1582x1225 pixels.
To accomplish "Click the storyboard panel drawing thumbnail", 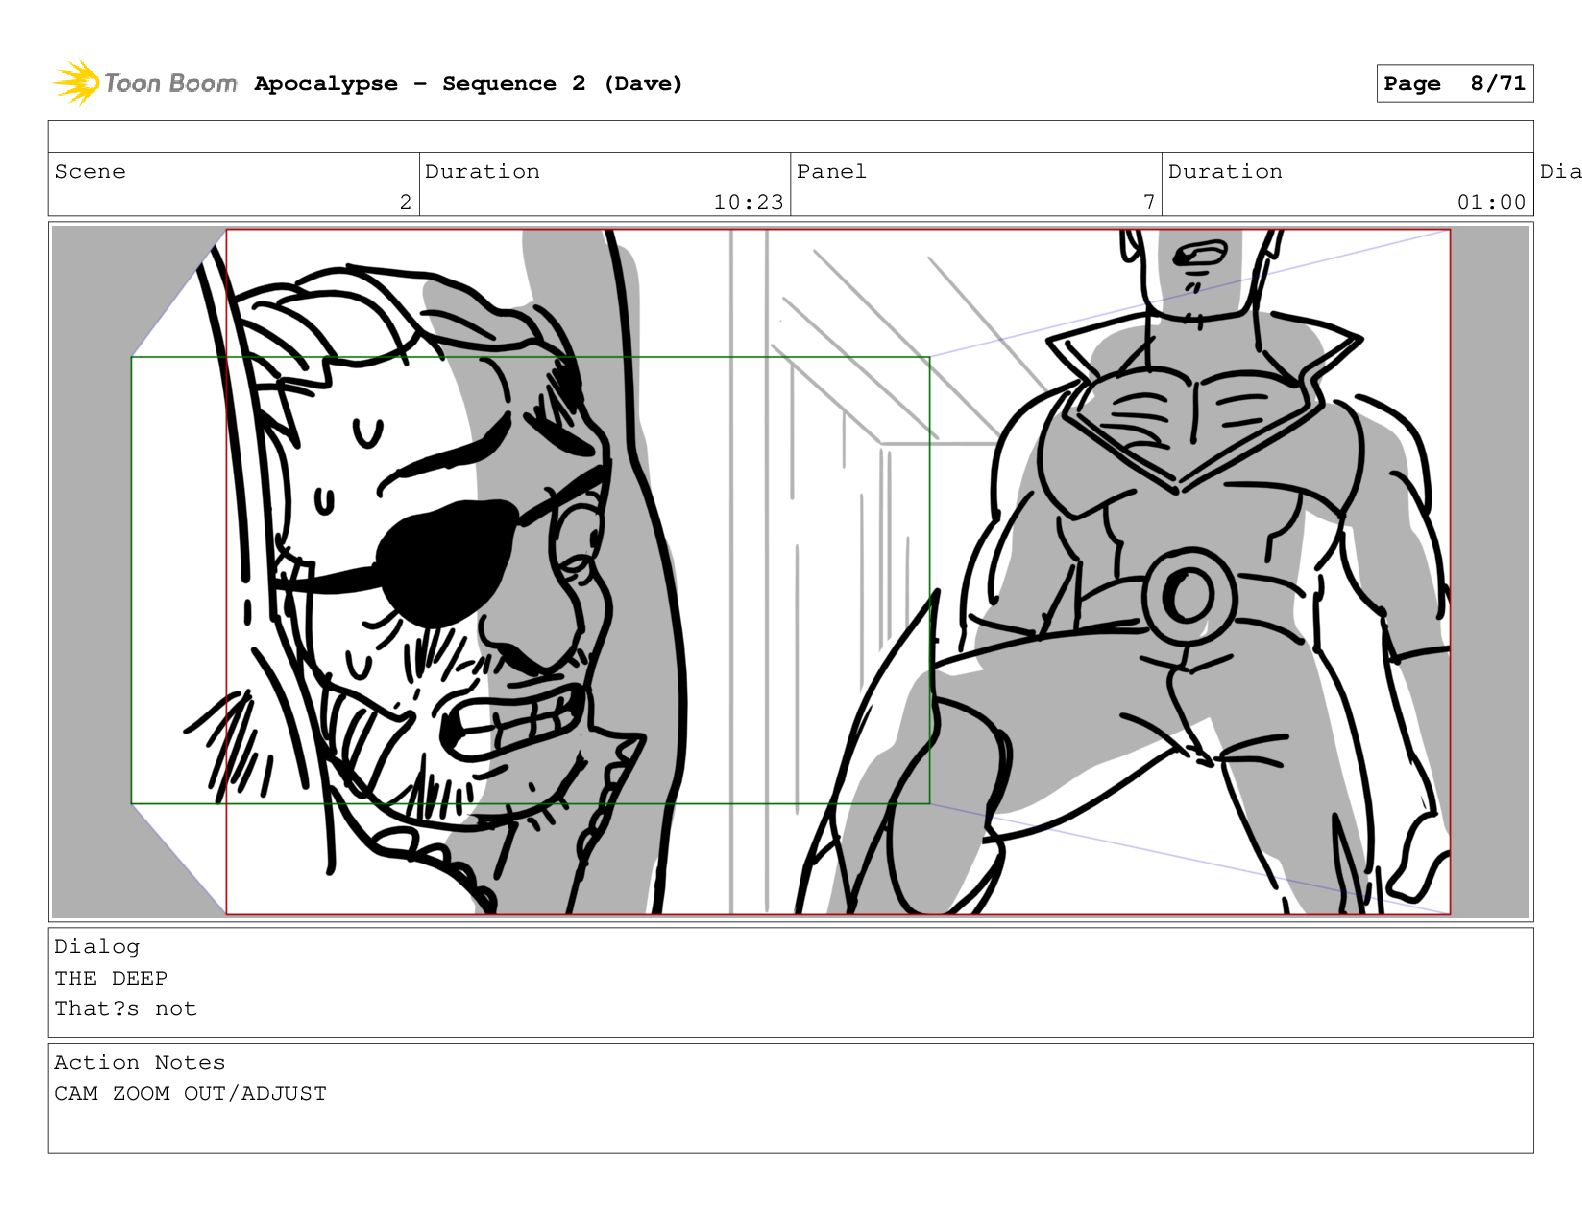I will pos(790,571).
